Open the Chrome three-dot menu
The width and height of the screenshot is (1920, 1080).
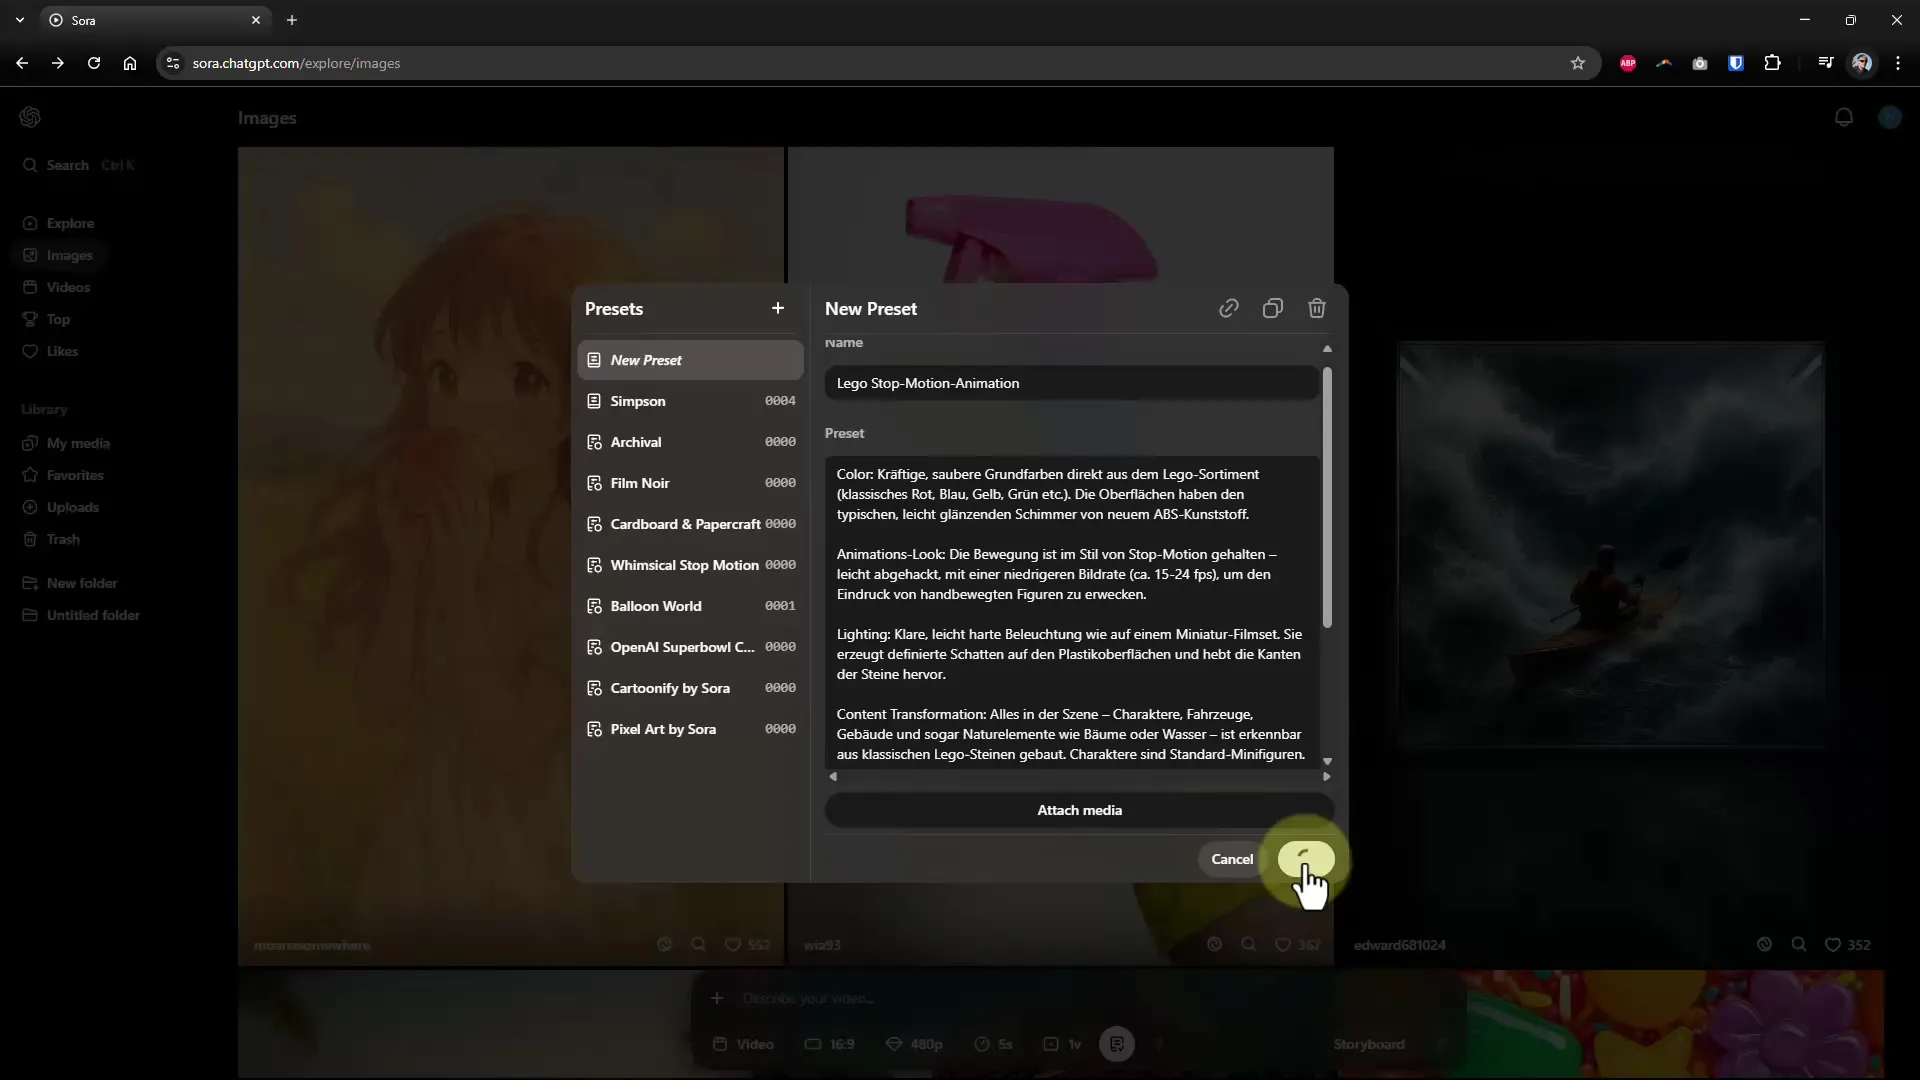coord(1898,63)
